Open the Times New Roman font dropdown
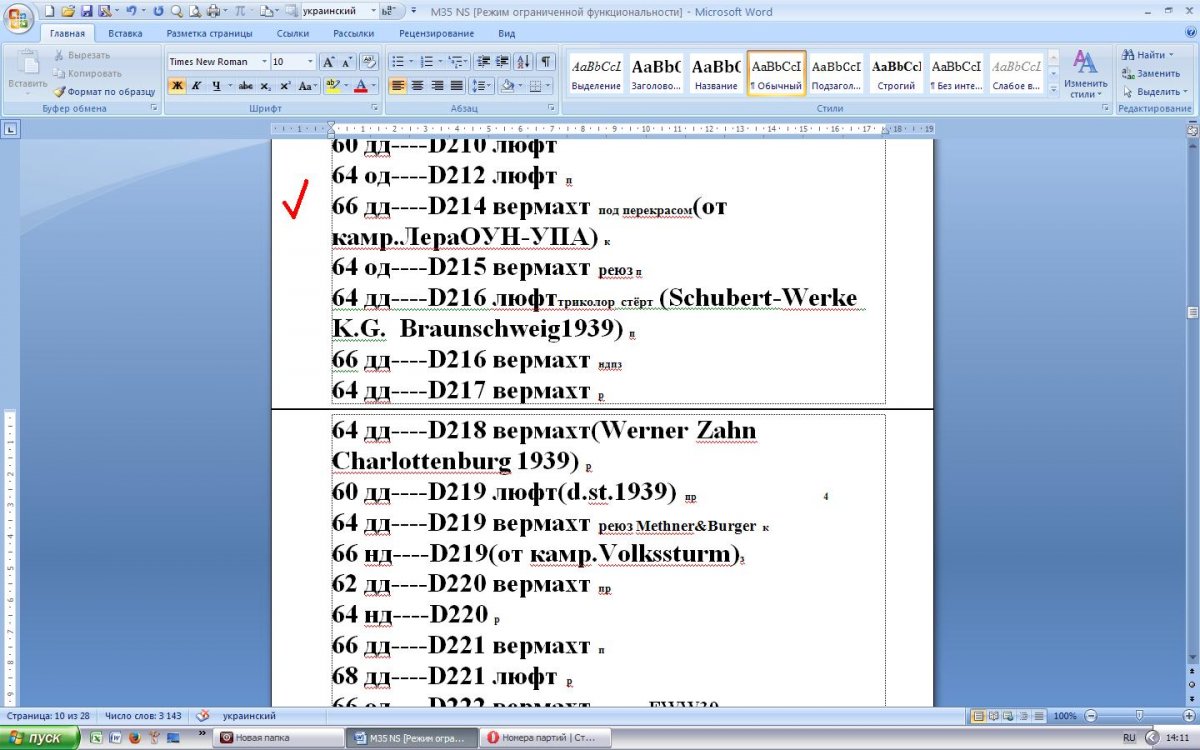 tap(264, 62)
